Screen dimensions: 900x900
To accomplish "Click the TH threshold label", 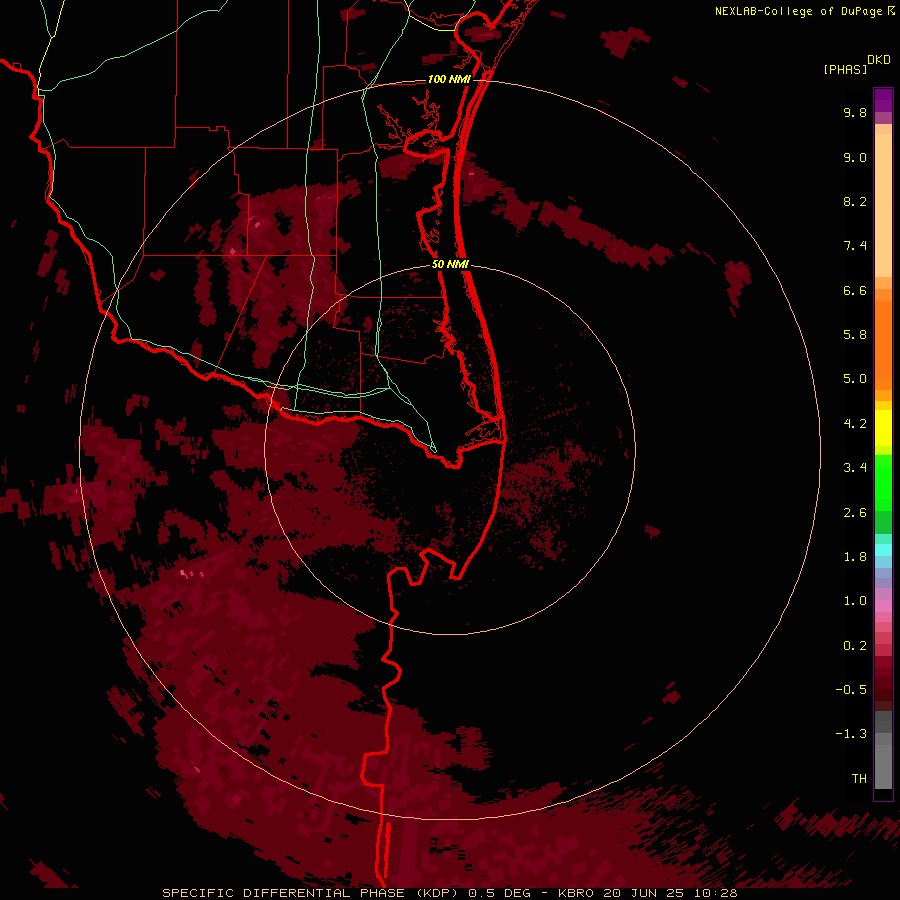I will tap(859, 779).
